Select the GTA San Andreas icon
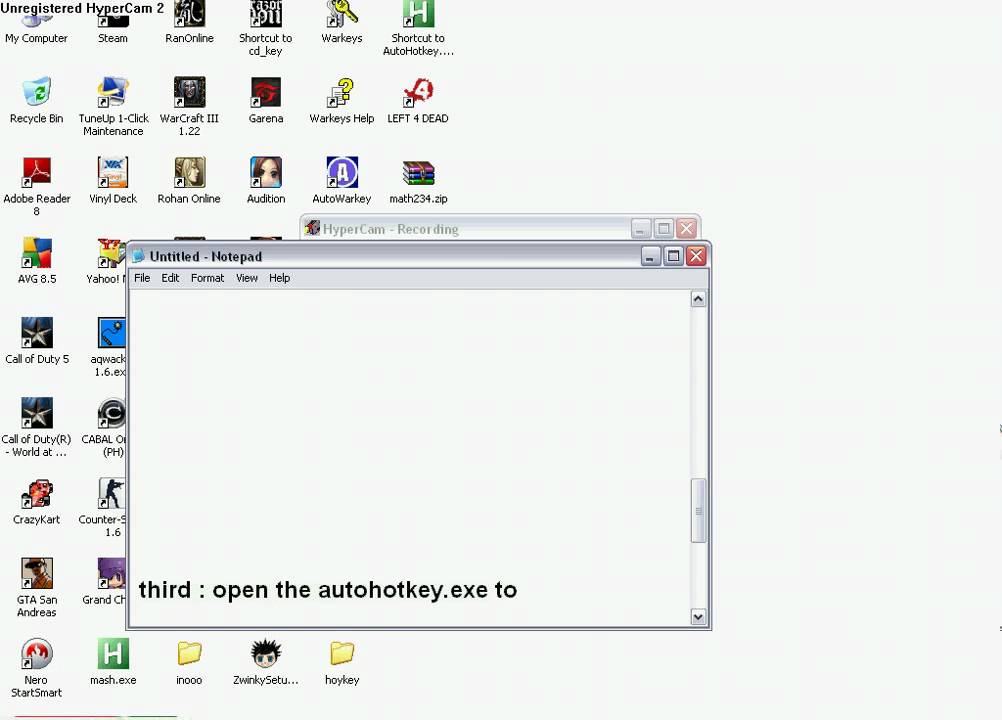Screen dimensions: 1002x720 [36, 588]
